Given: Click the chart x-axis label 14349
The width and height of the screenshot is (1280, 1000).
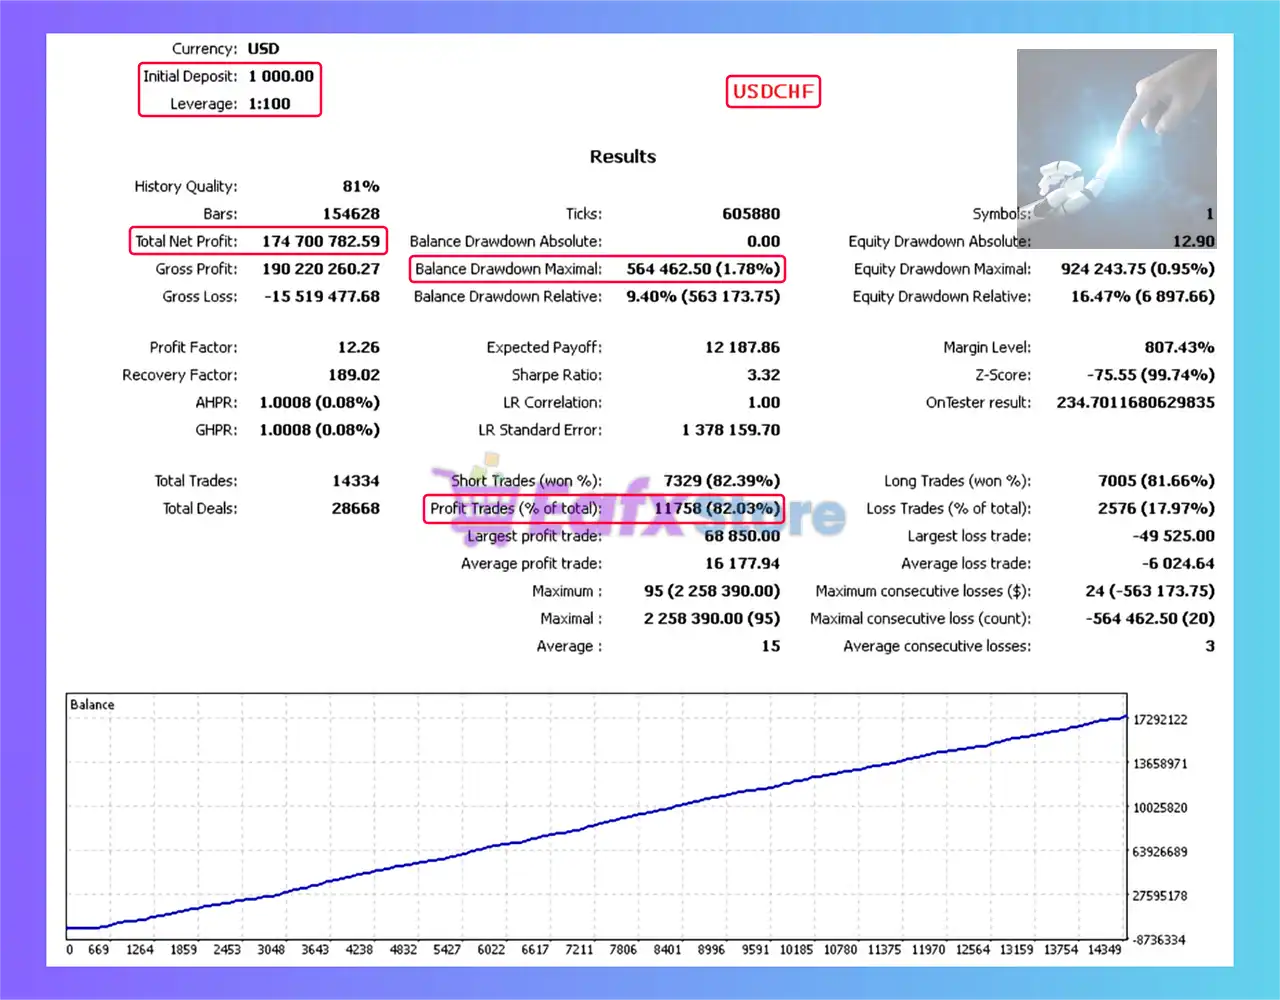Looking at the screenshot, I should tap(1105, 949).
